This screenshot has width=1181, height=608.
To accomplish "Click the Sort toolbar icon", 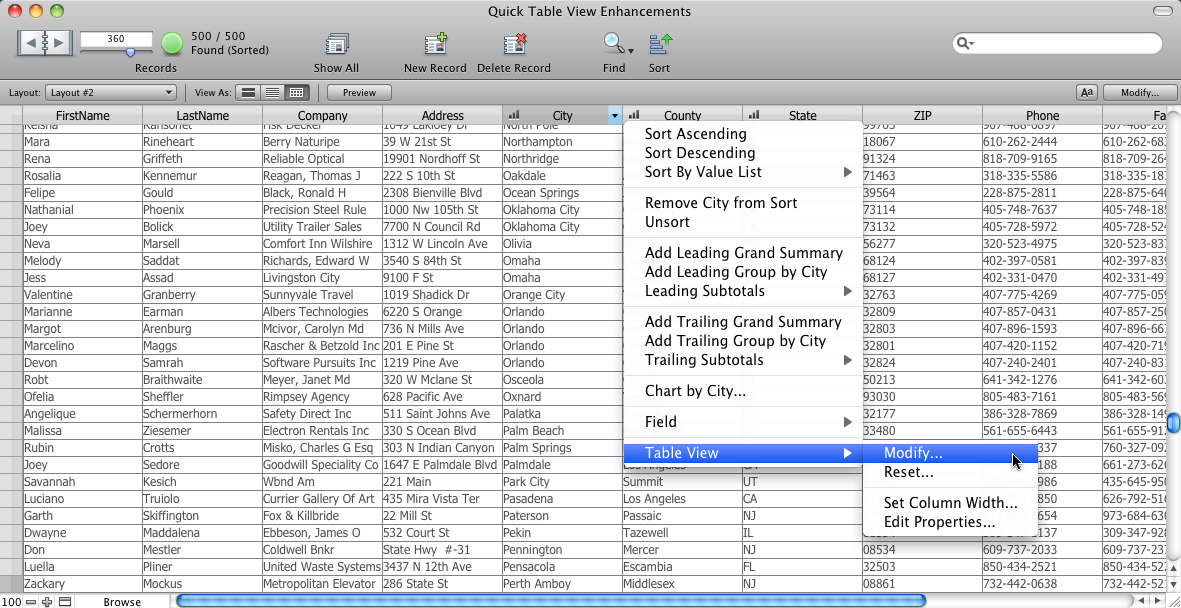I will pos(660,45).
